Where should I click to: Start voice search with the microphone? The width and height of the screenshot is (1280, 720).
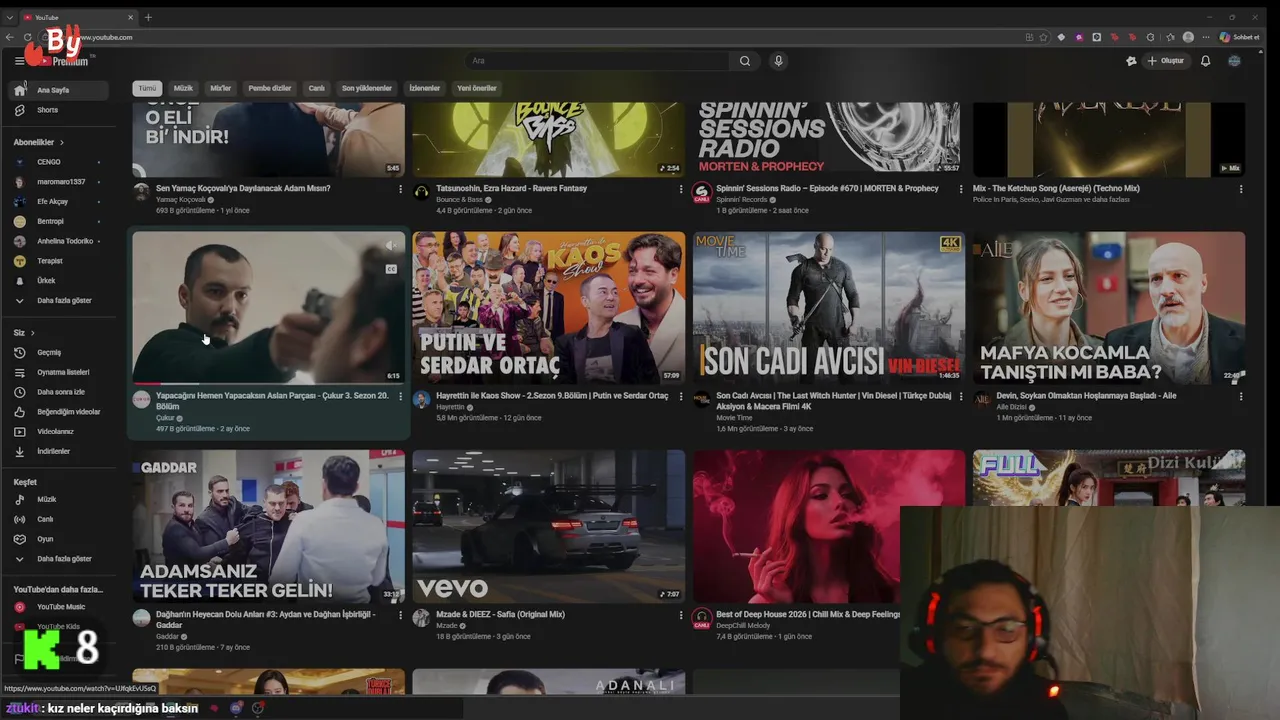(778, 61)
